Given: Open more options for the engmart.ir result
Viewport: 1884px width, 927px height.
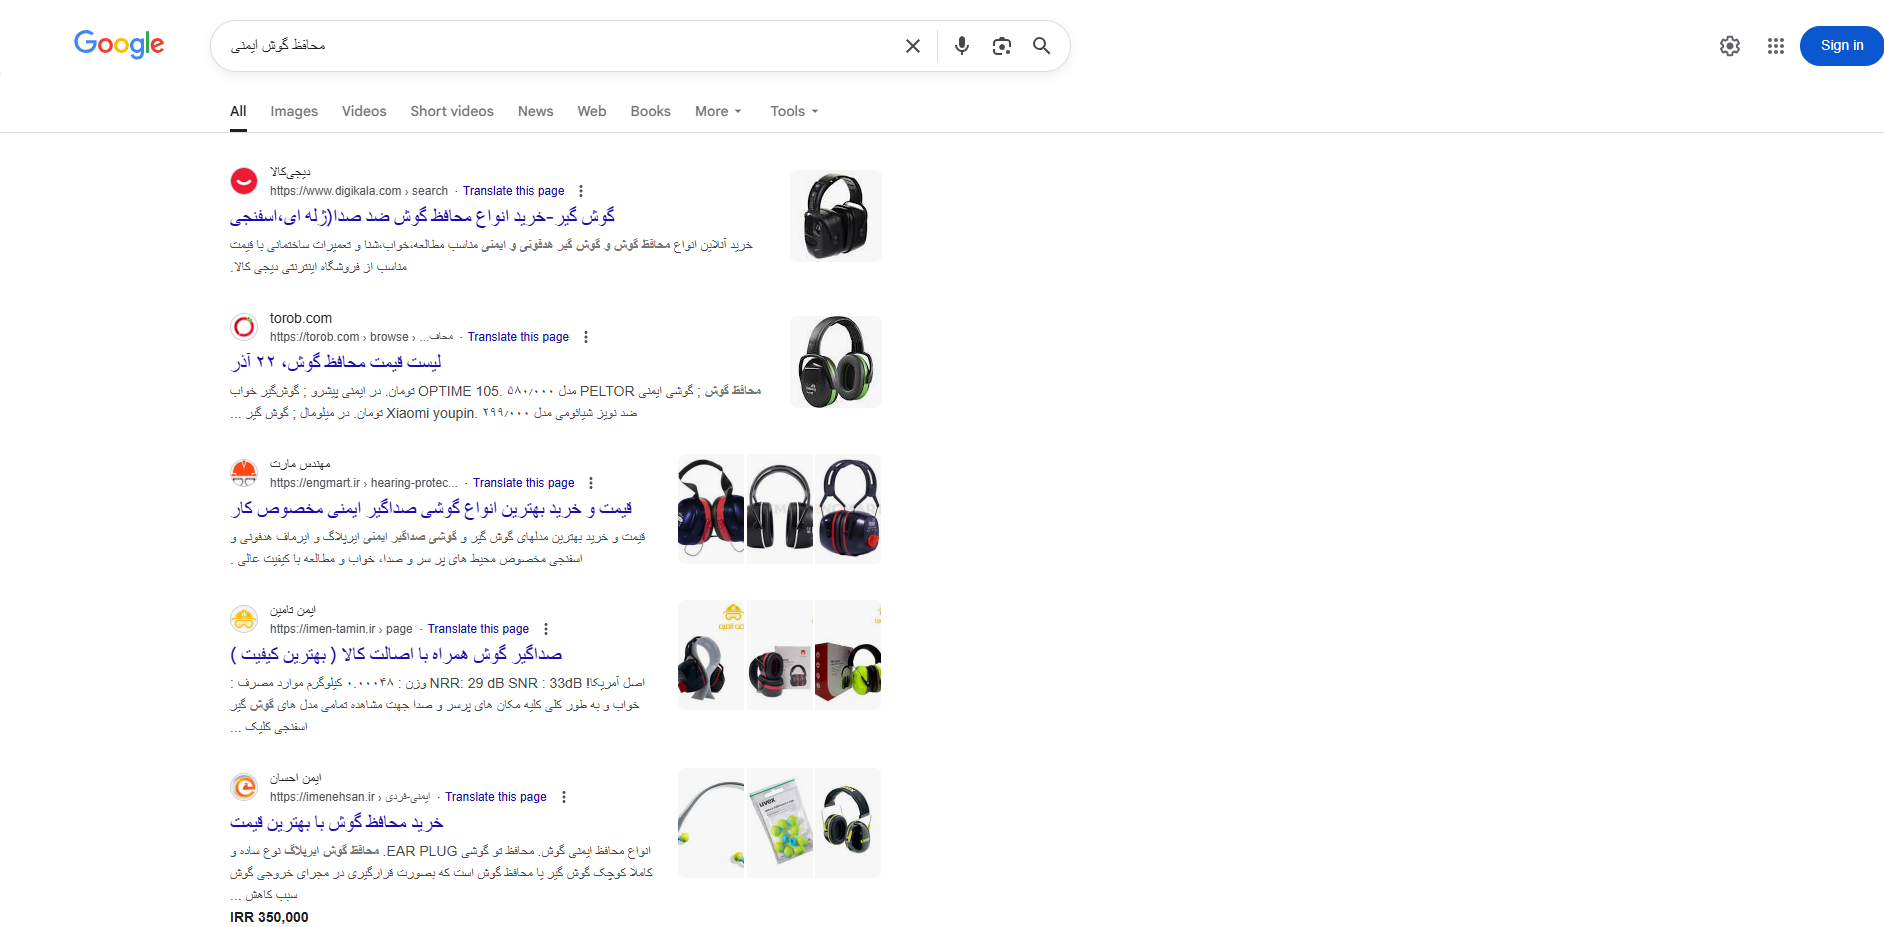Looking at the screenshot, I should (x=591, y=483).
